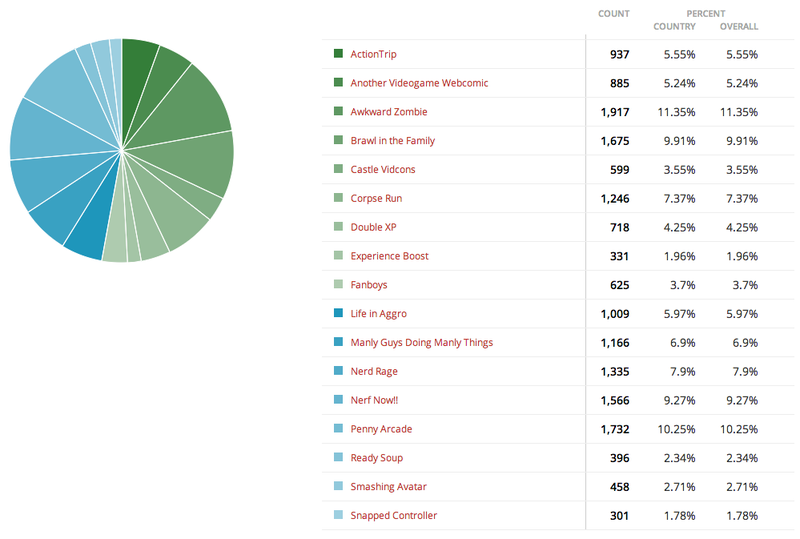
Task: Click the count value 937
Action: (x=619, y=54)
